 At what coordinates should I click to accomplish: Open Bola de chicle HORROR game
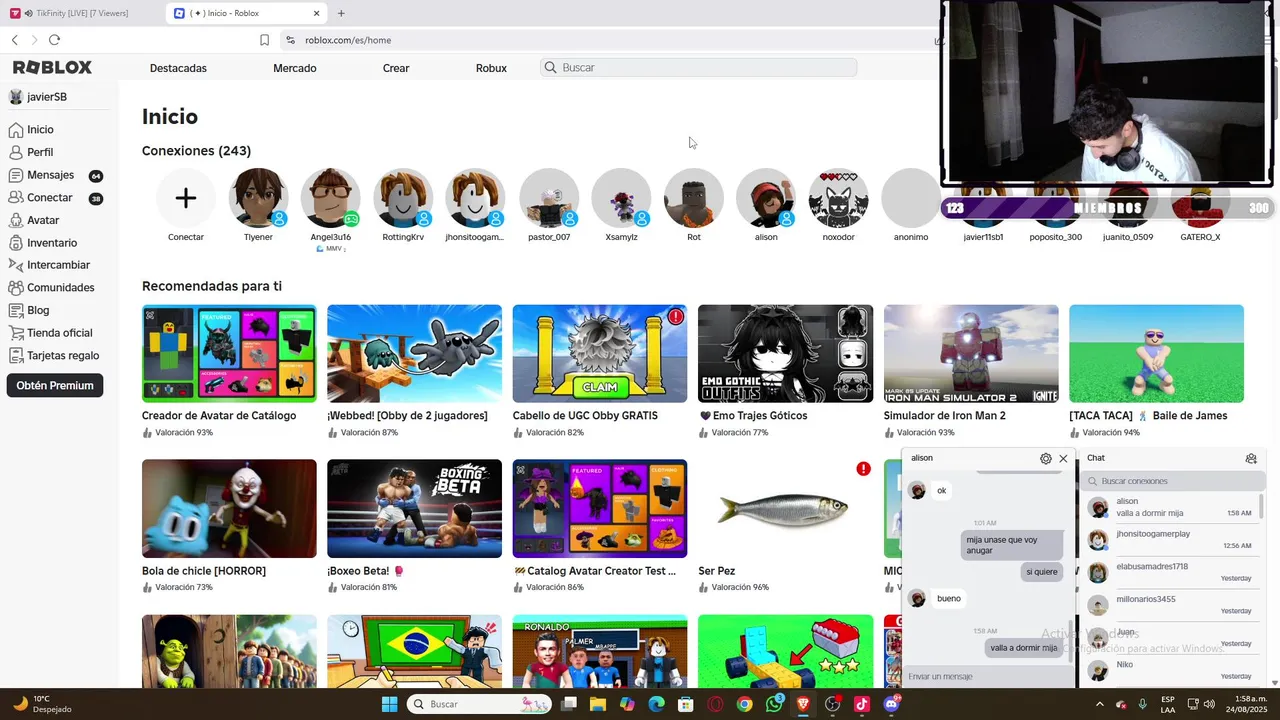229,509
